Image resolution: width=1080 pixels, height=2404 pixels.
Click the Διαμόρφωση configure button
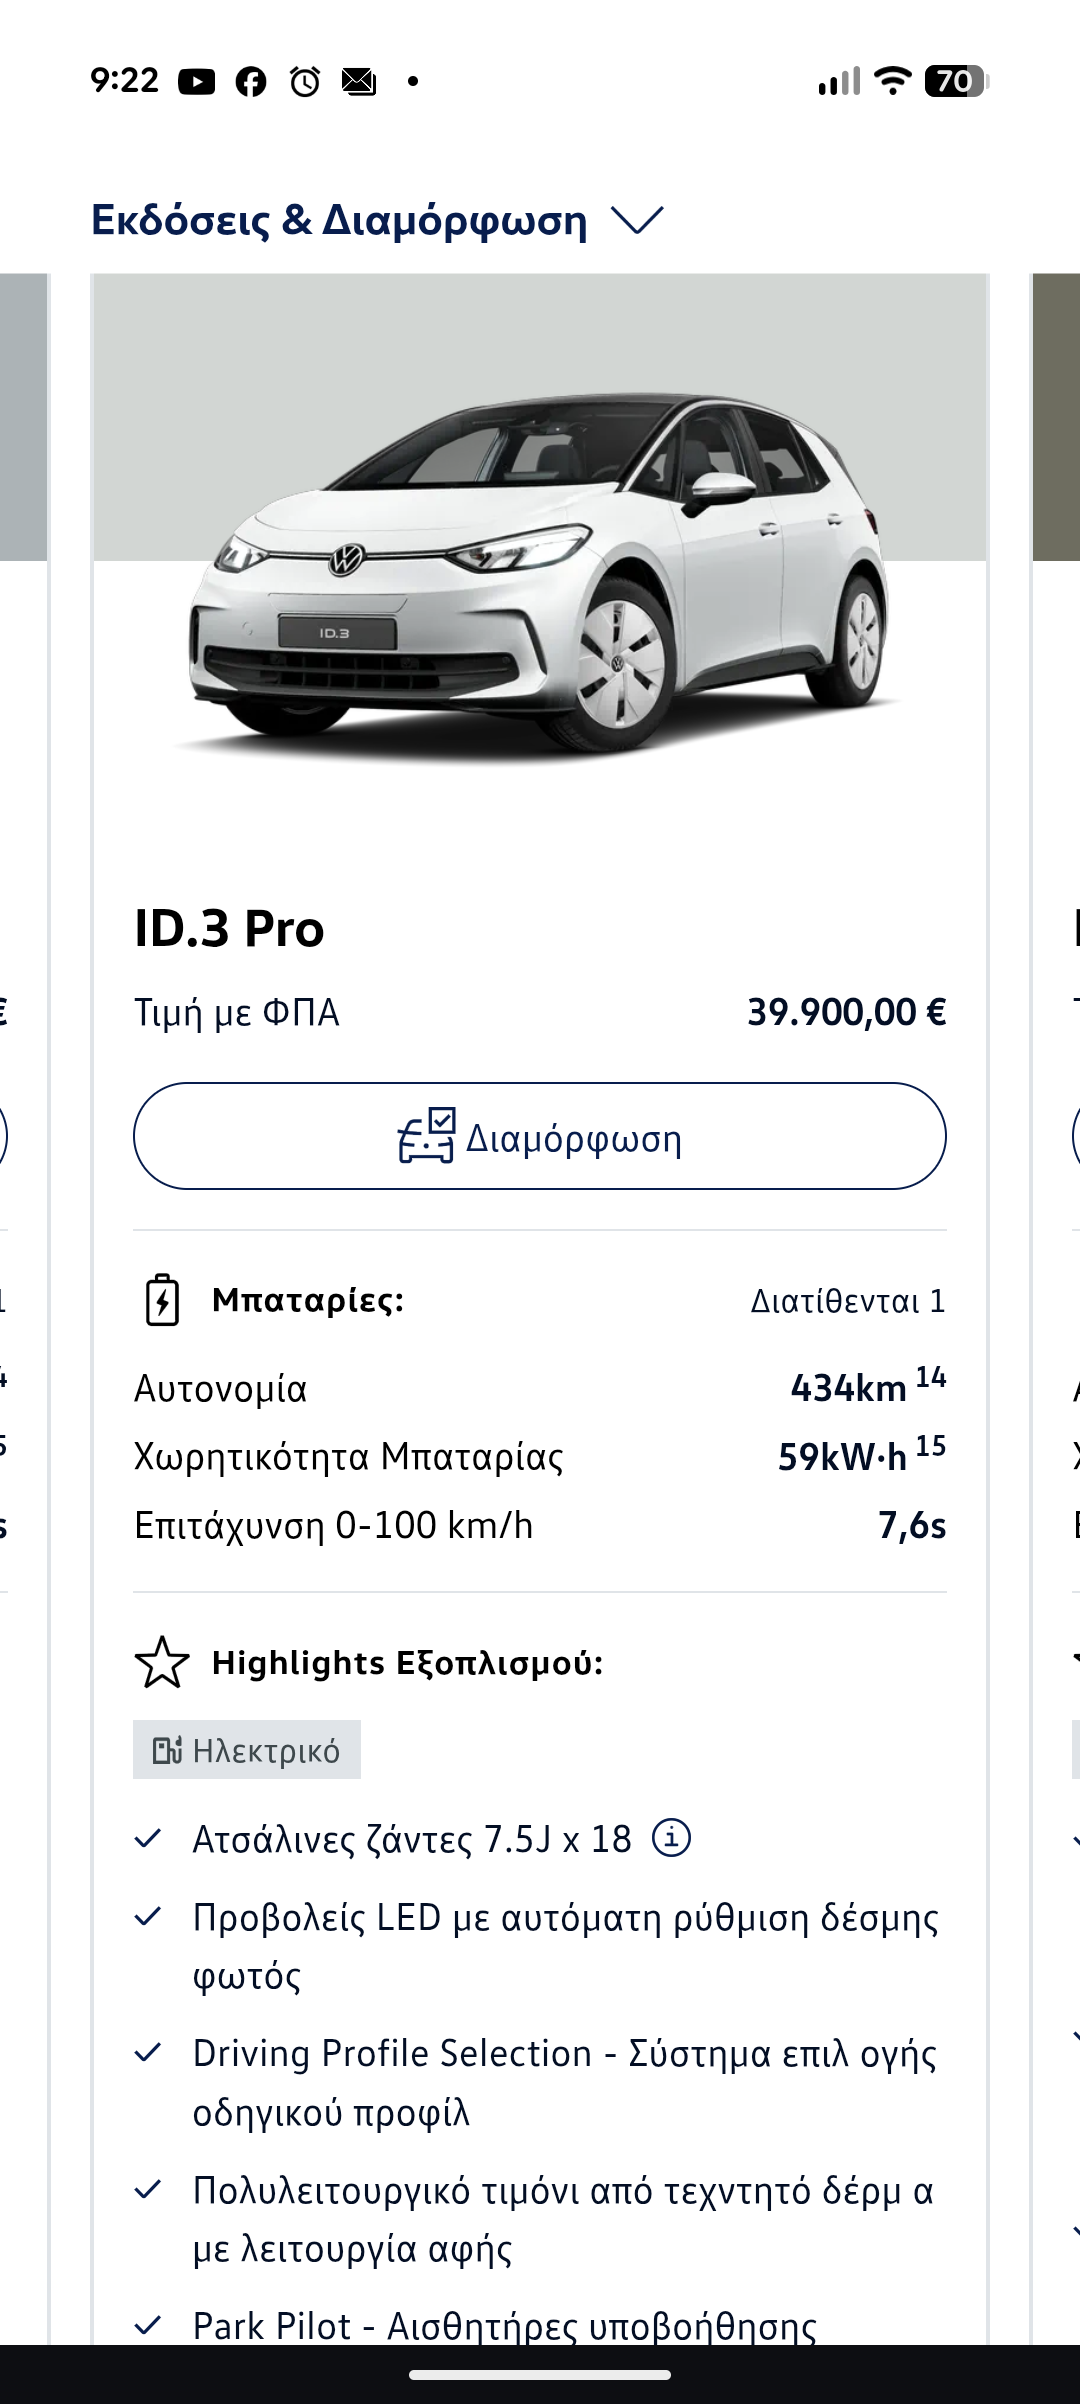(x=540, y=1136)
